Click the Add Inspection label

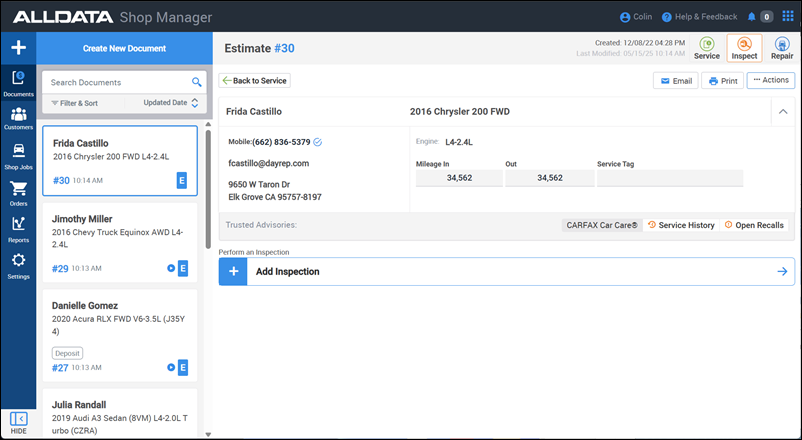point(287,272)
